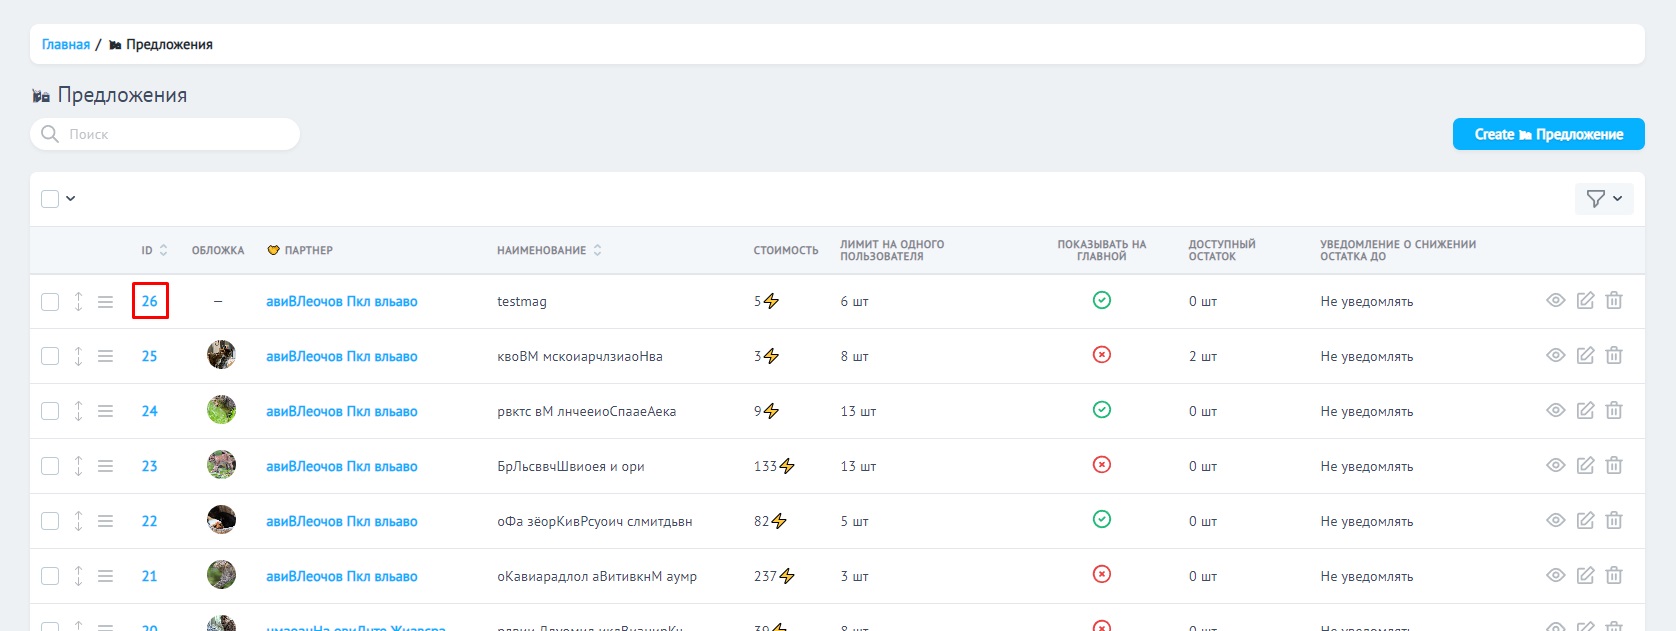Open the filter dropdown
Screen dimensions: 1676x631
click(1603, 199)
